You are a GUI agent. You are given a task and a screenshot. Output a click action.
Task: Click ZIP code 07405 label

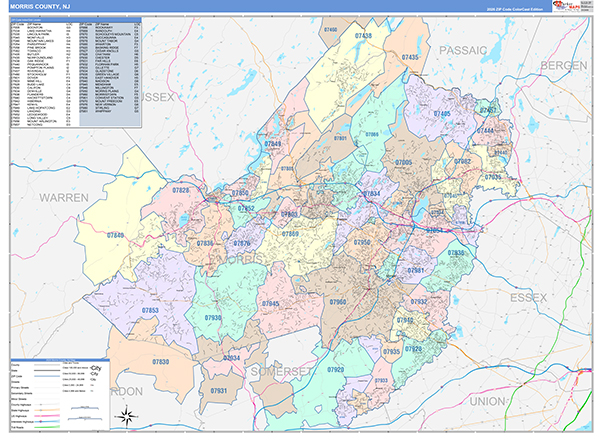442,114
